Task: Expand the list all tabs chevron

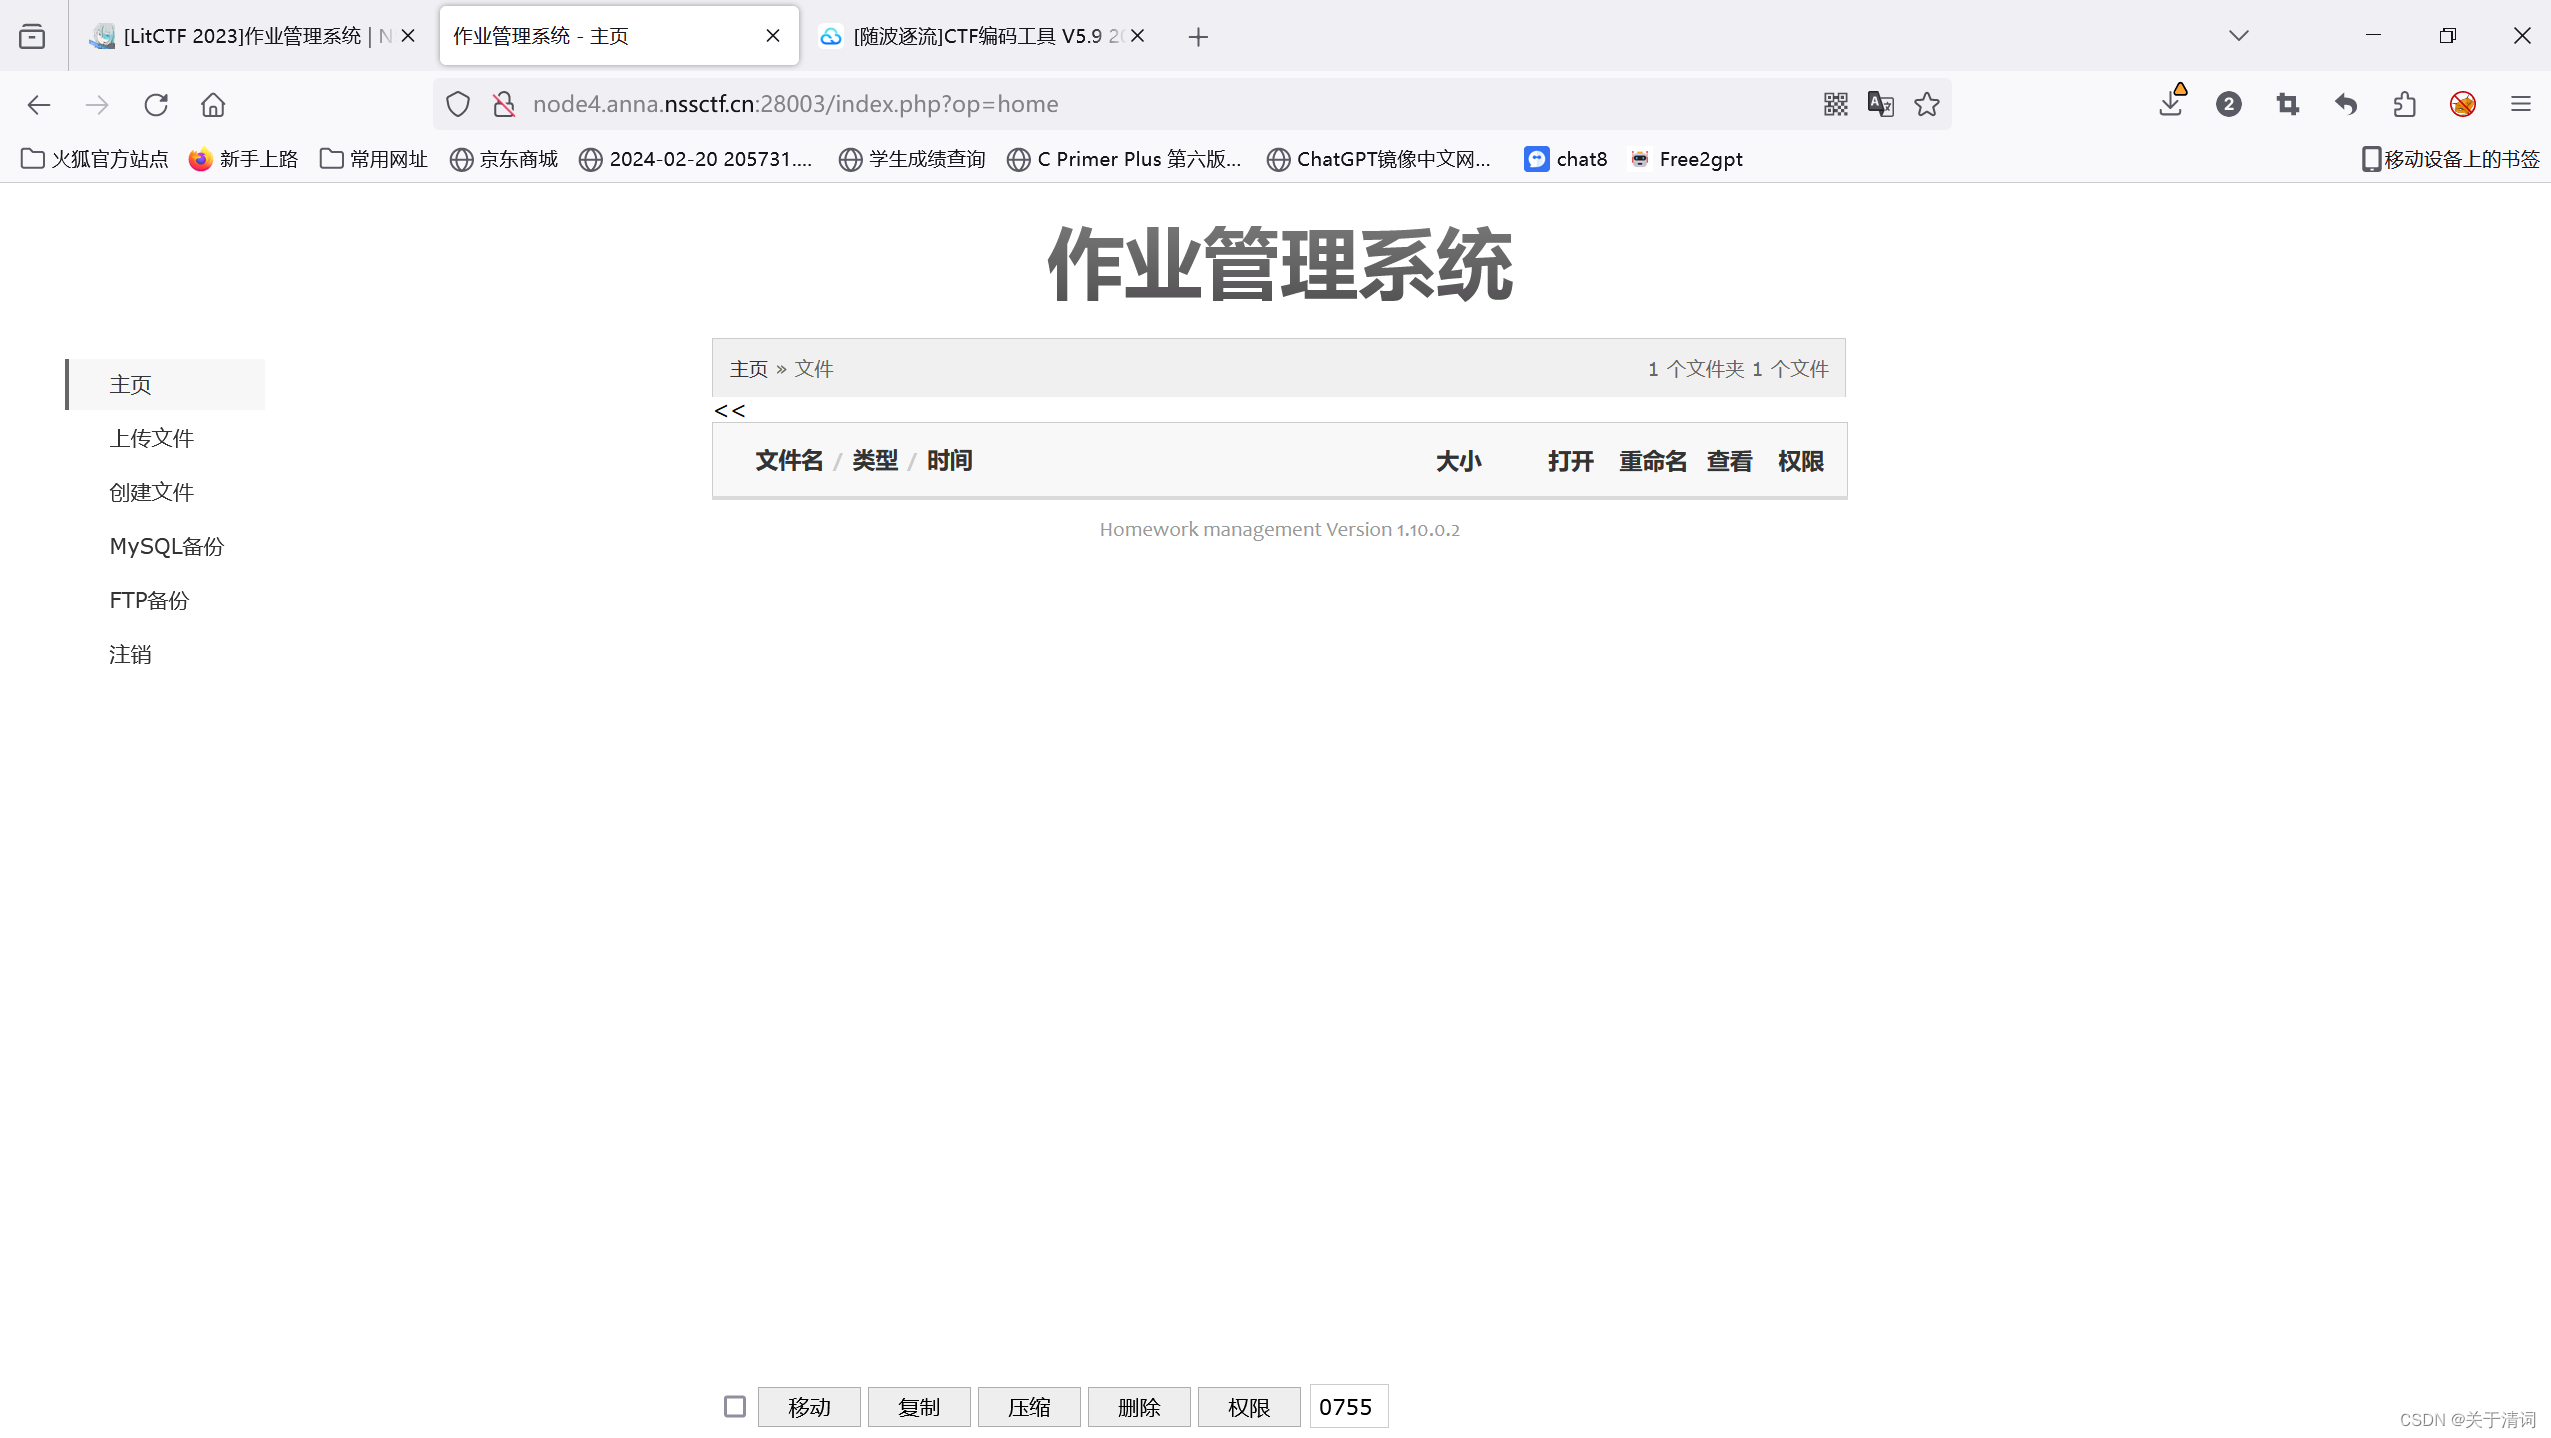Action: (x=2239, y=36)
